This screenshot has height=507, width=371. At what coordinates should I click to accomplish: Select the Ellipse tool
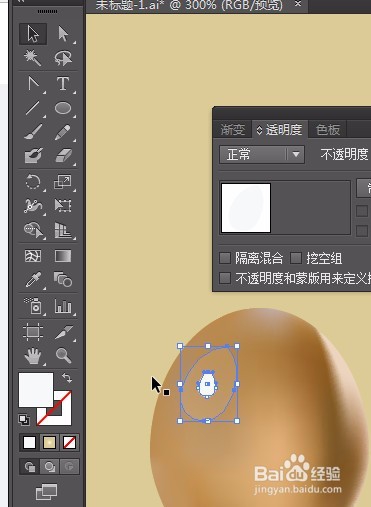click(63, 108)
